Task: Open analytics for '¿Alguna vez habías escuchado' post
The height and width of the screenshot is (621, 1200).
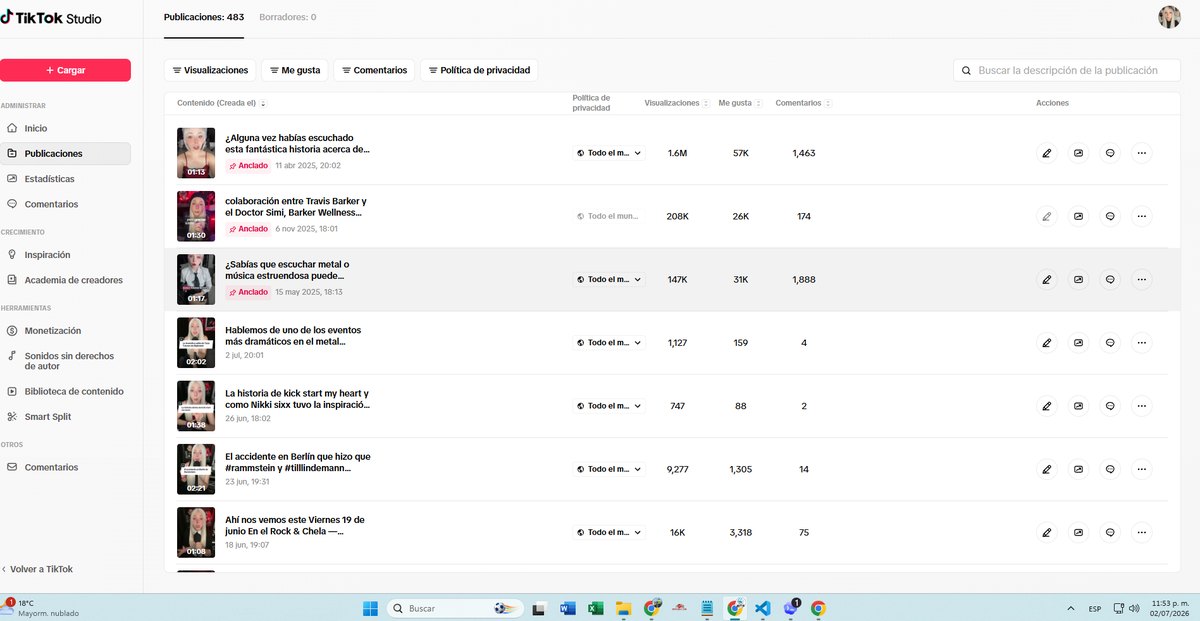Action: pyautogui.click(x=1078, y=153)
